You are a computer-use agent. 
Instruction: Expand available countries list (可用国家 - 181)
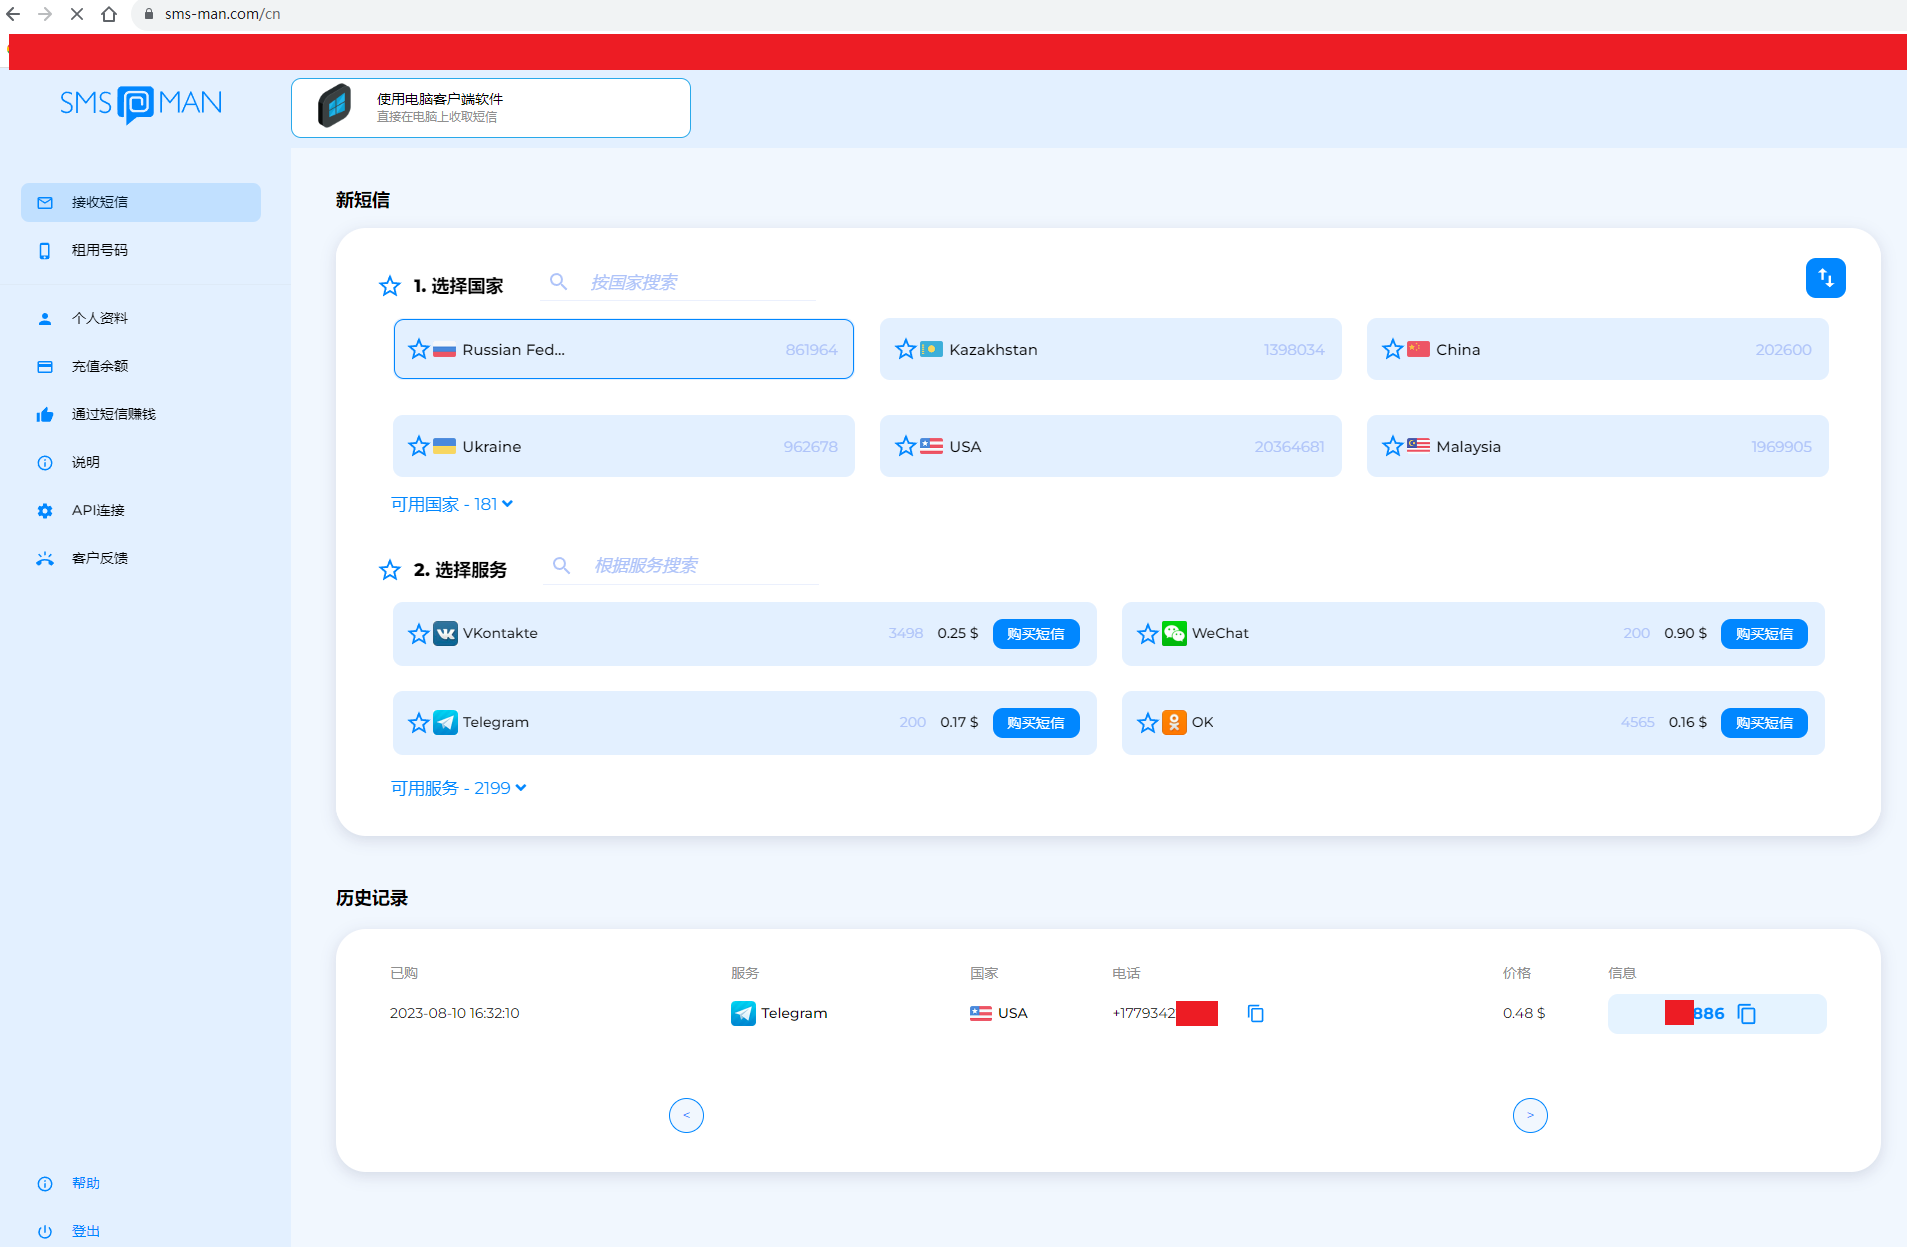pyautogui.click(x=452, y=504)
